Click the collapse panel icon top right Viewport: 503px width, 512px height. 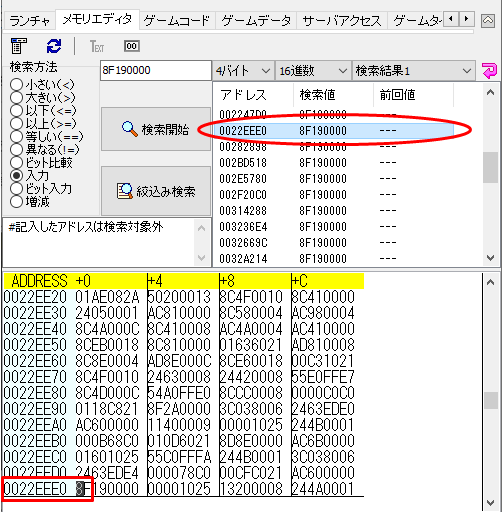click(x=488, y=21)
